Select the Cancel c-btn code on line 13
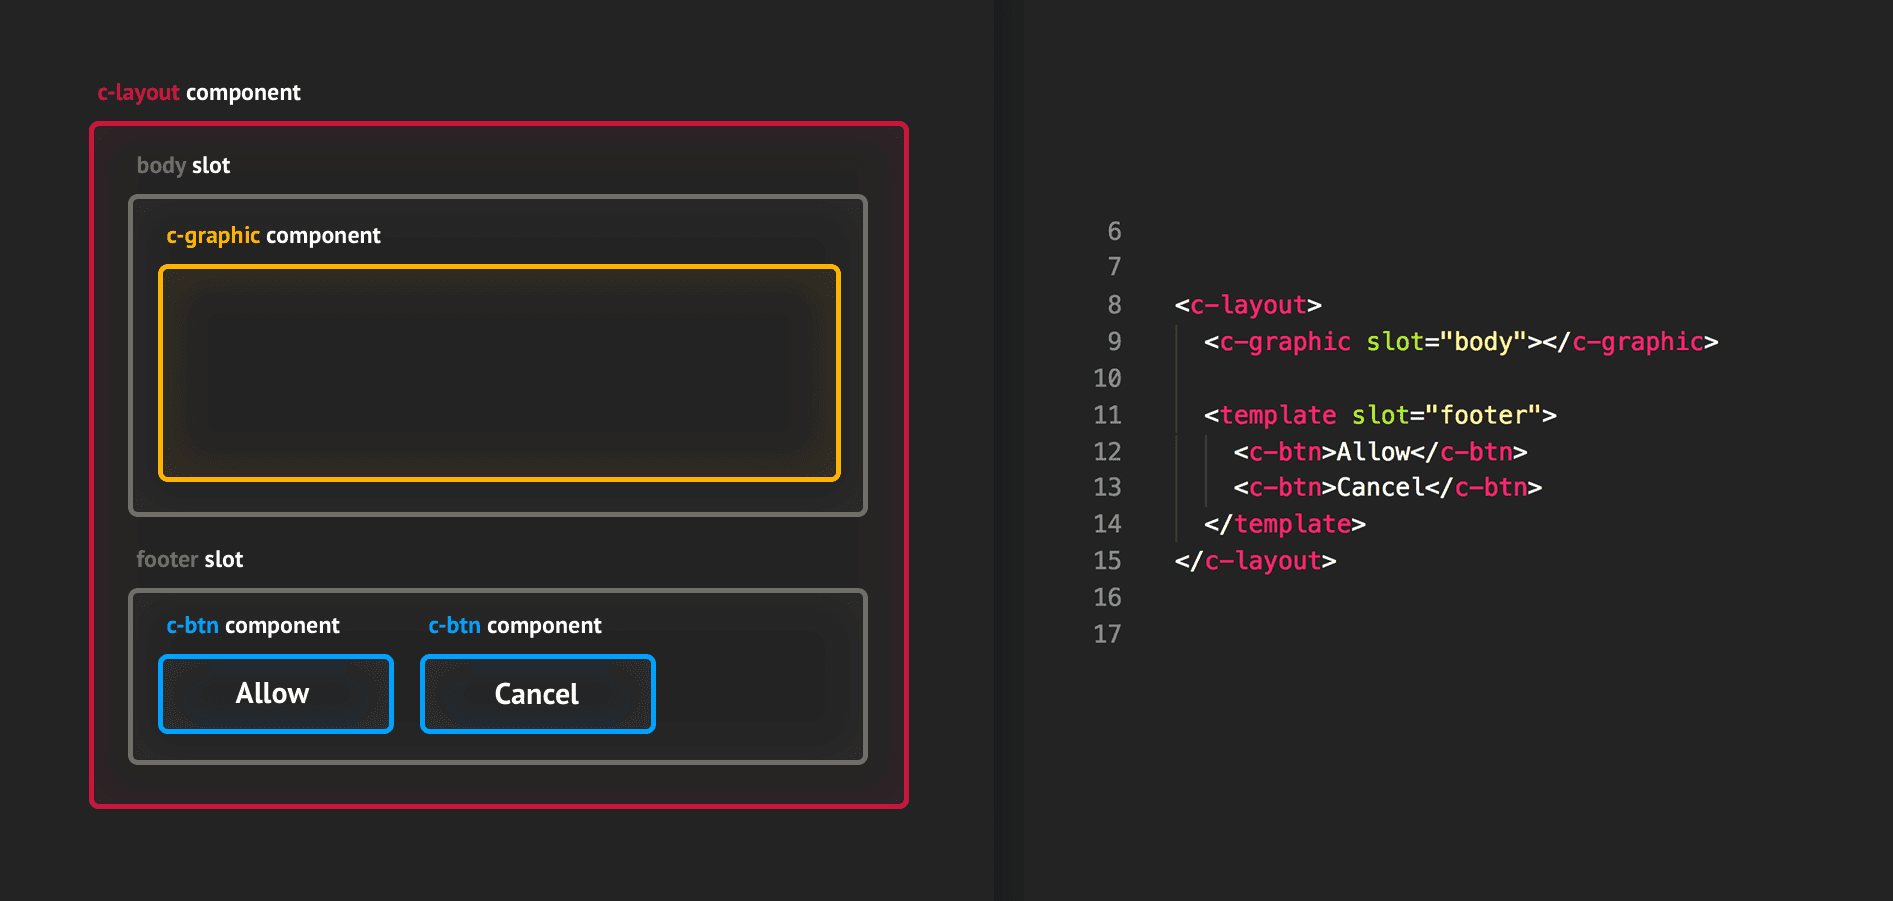 [1390, 487]
